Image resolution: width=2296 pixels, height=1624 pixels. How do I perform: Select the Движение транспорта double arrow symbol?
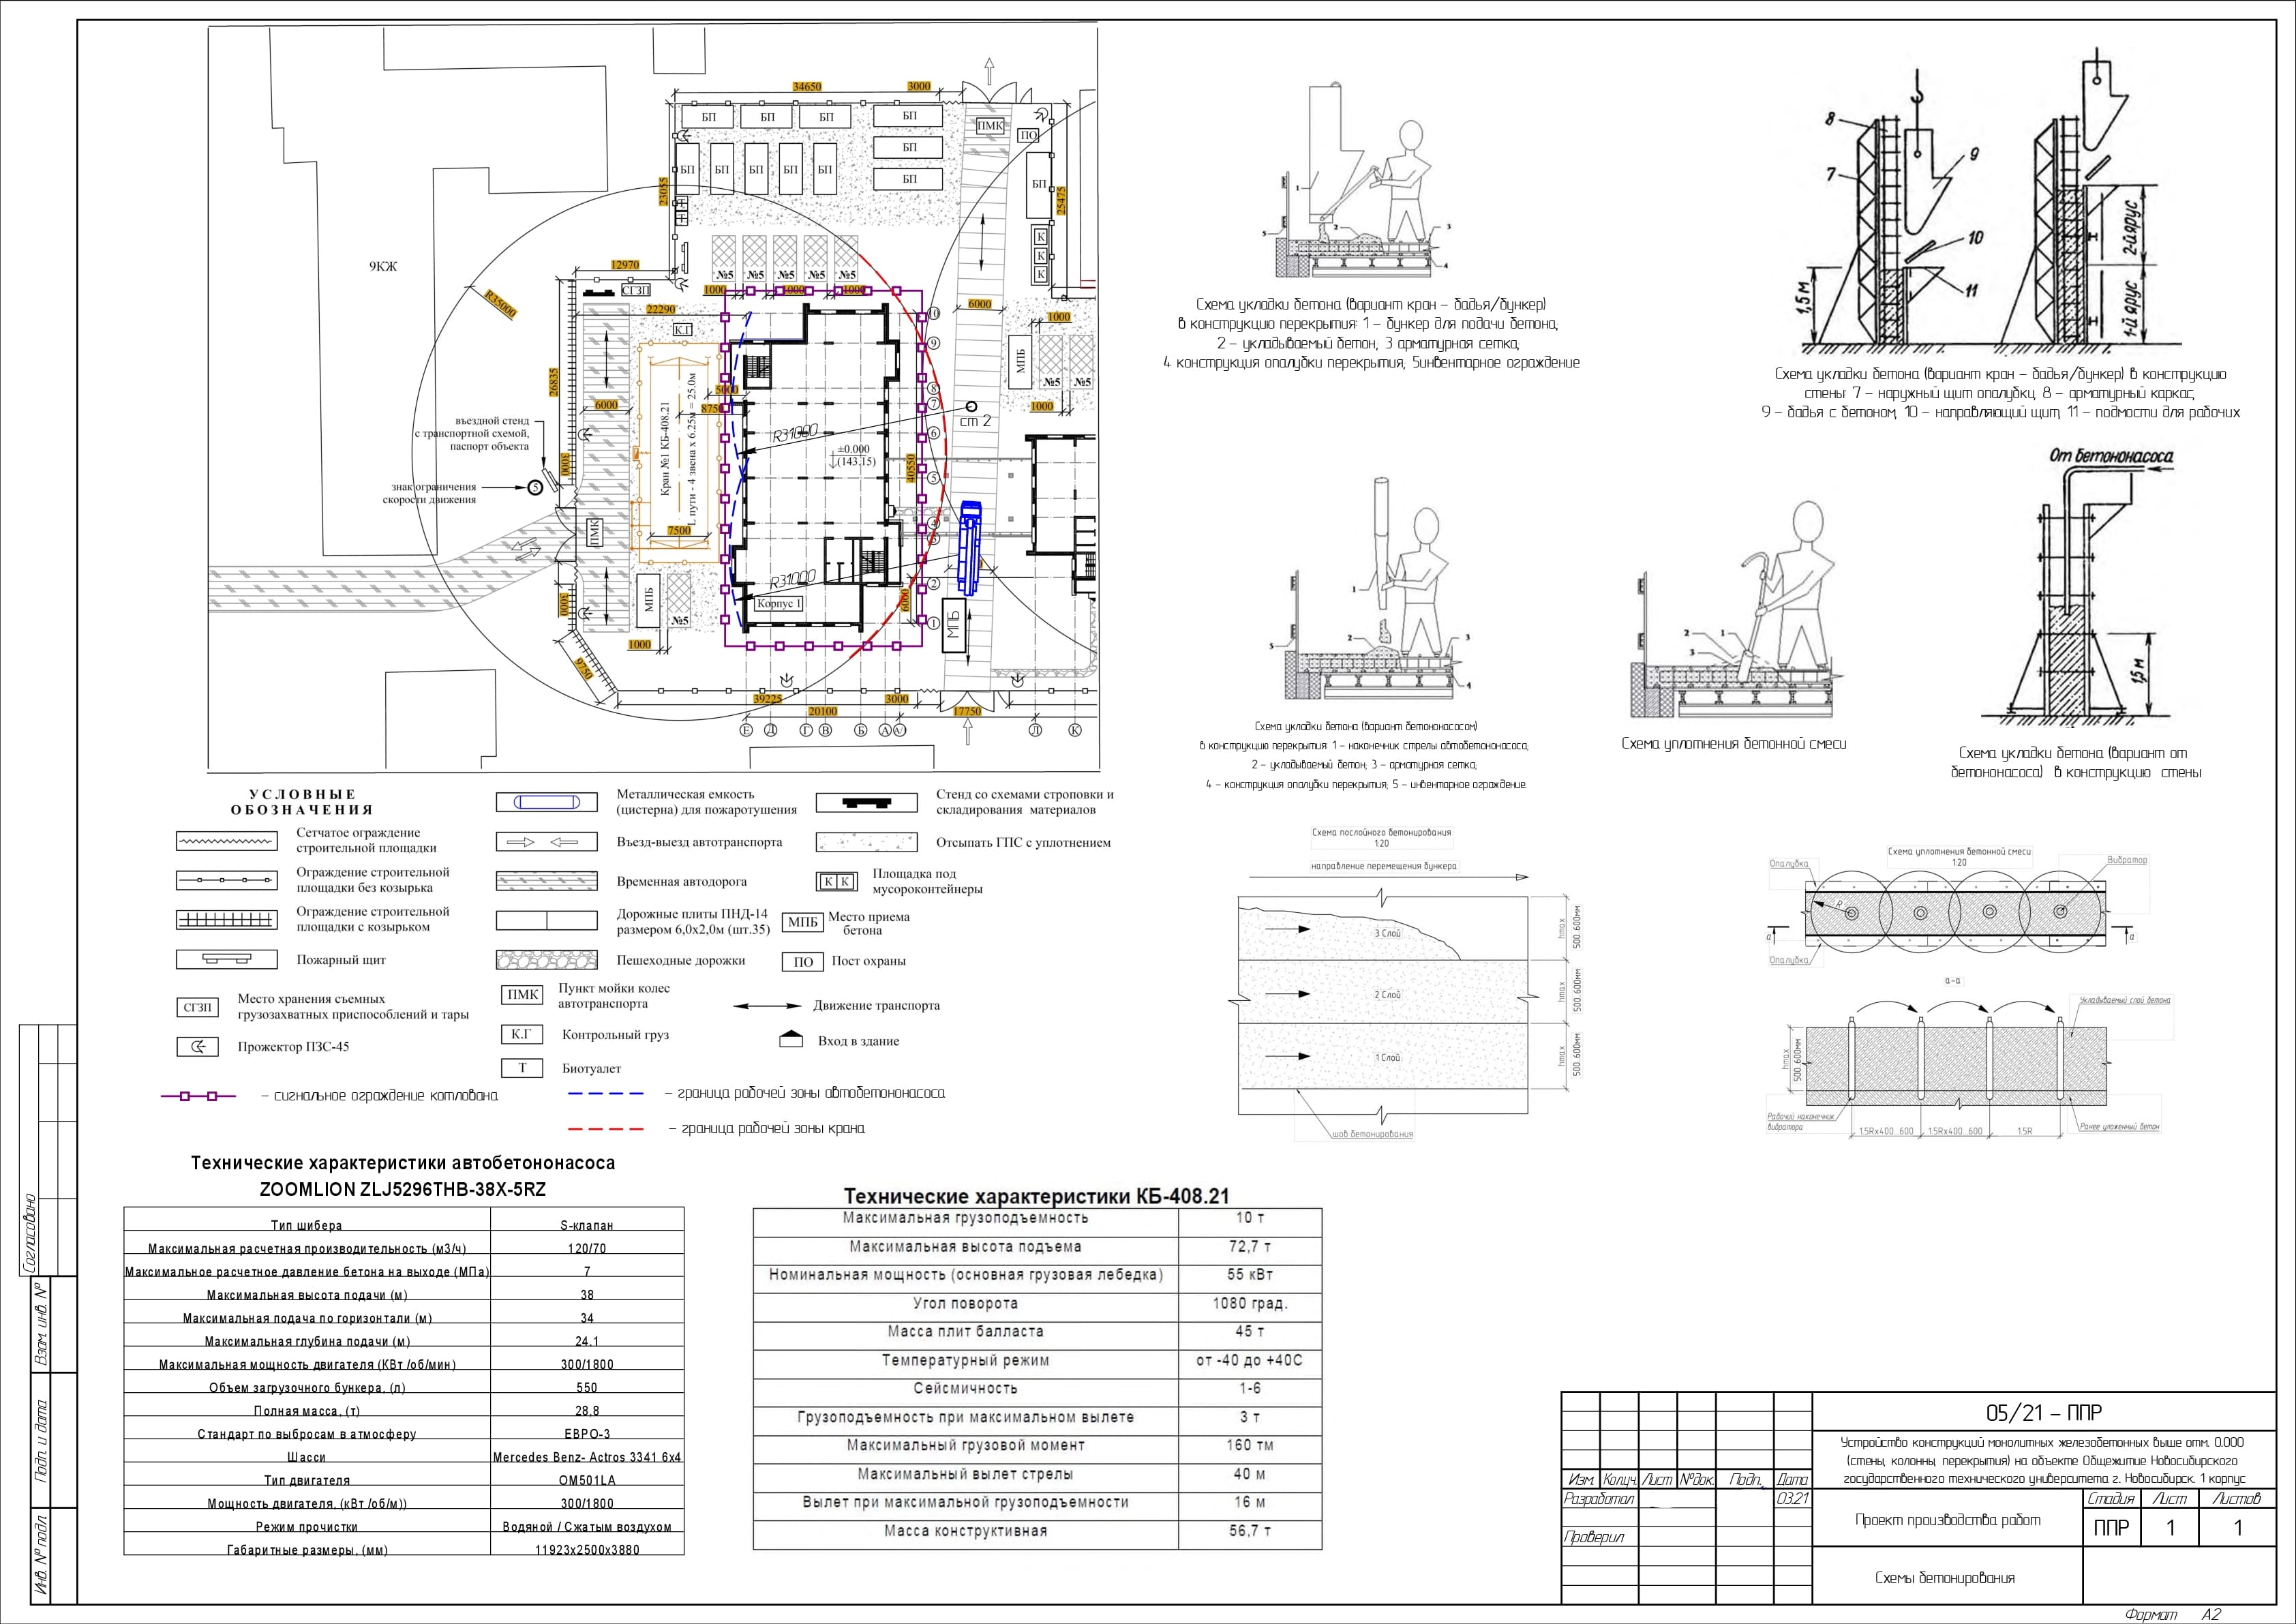pyautogui.click(x=767, y=1006)
